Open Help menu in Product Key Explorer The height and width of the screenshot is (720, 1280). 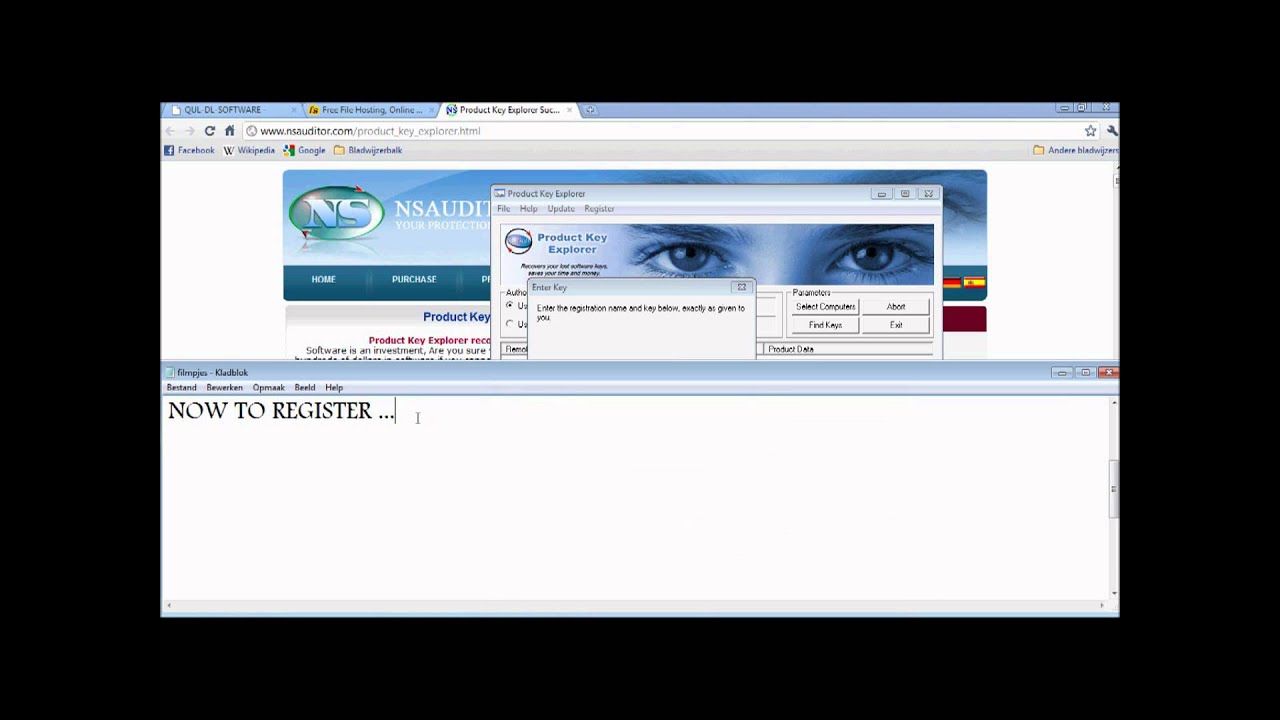pos(528,209)
